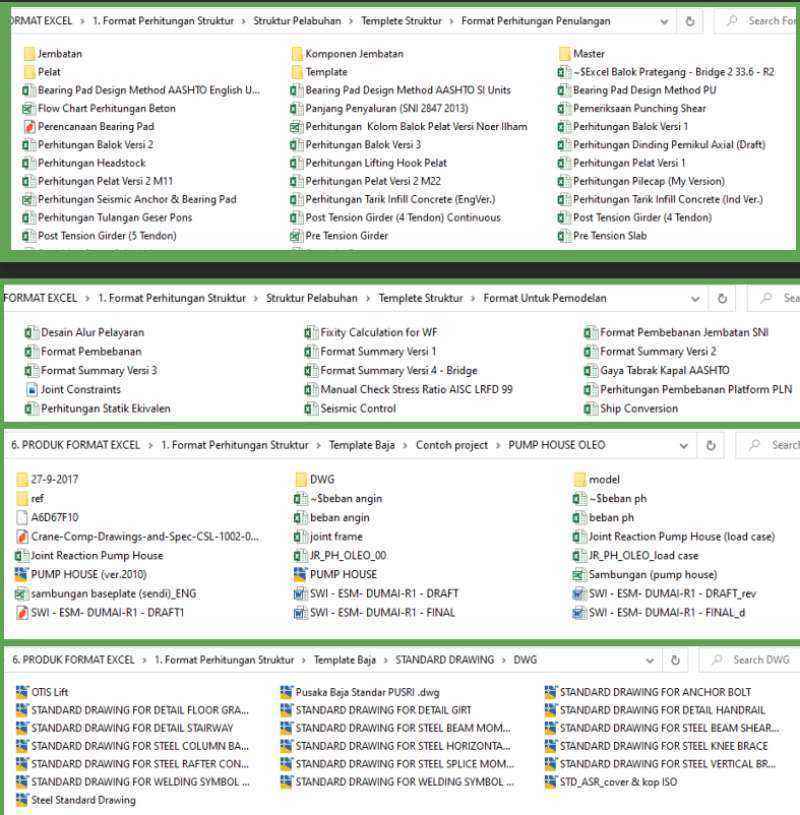Expand chevron after STANDARD DRAWING in DWG window
This screenshot has width=800, height=815.
(504, 660)
